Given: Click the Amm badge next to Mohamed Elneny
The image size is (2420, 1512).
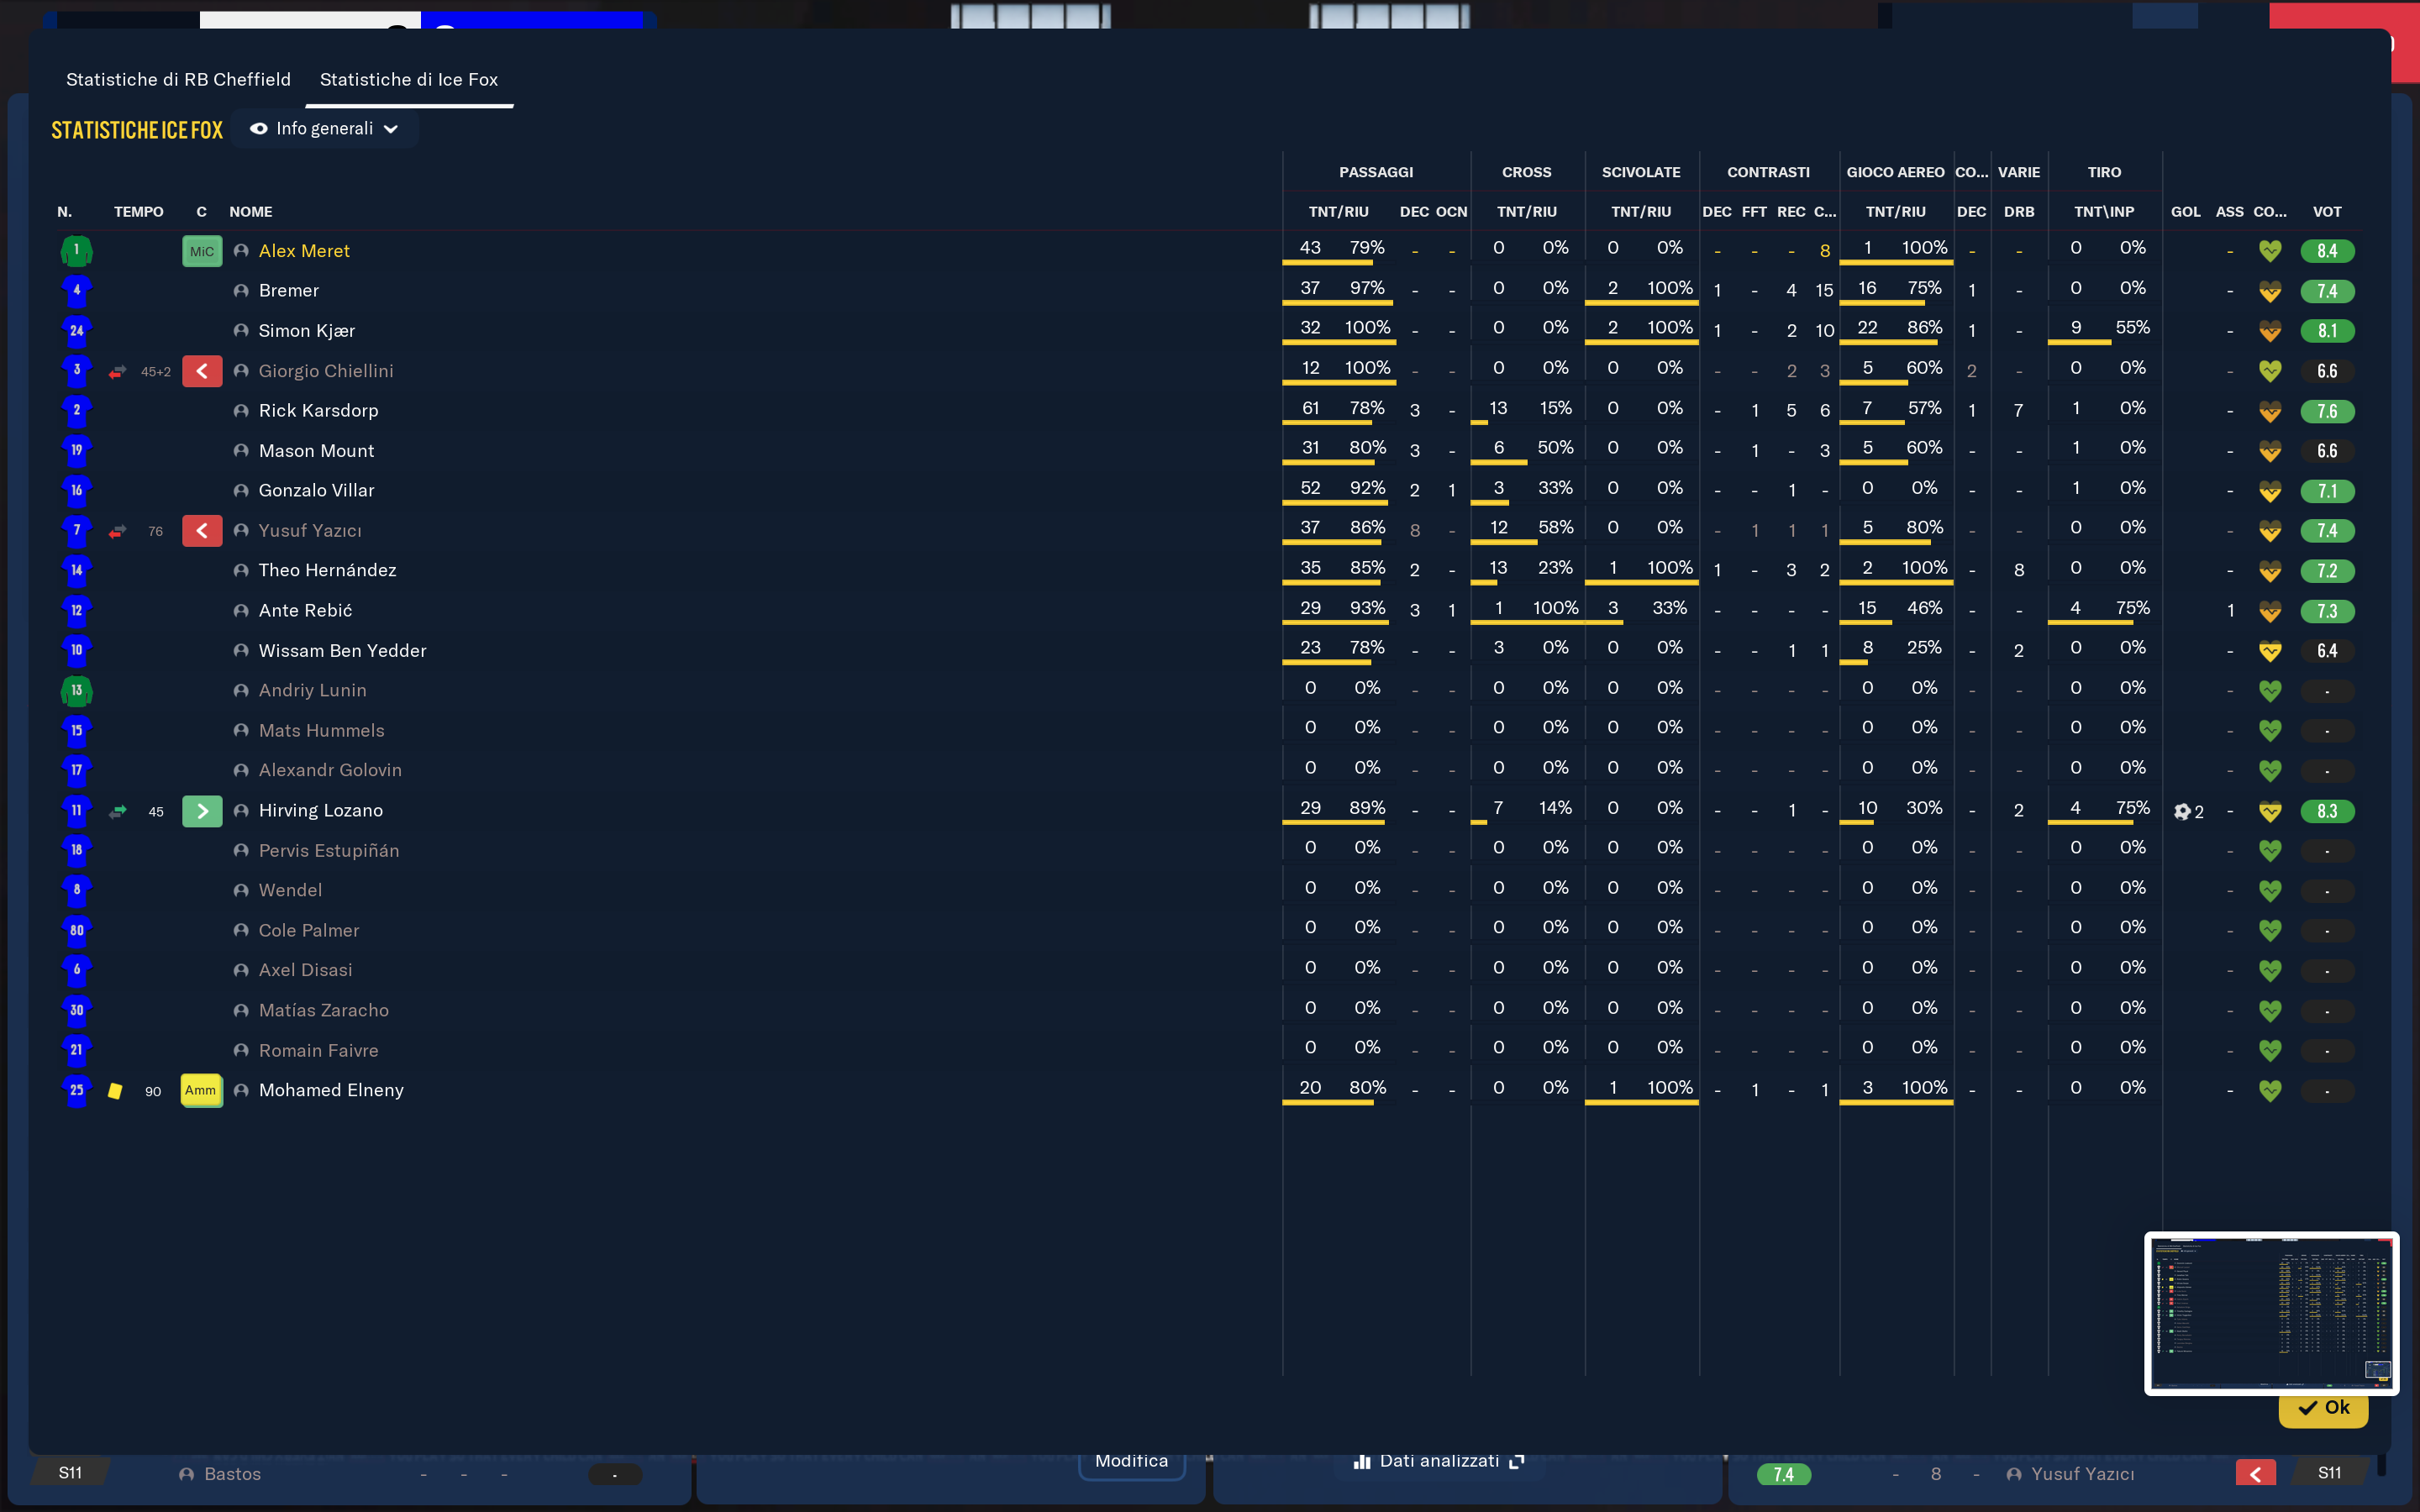Looking at the screenshot, I should point(200,1090).
